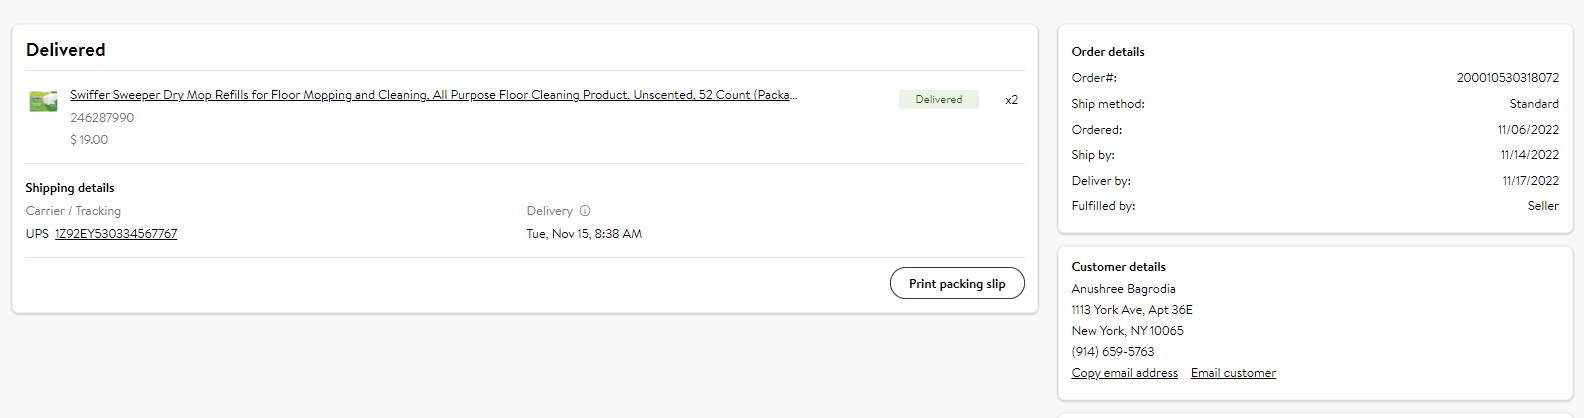The image size is (1584, 418).
Task: Click the Fulfilled by Seller value
Action: [1543, 206]
